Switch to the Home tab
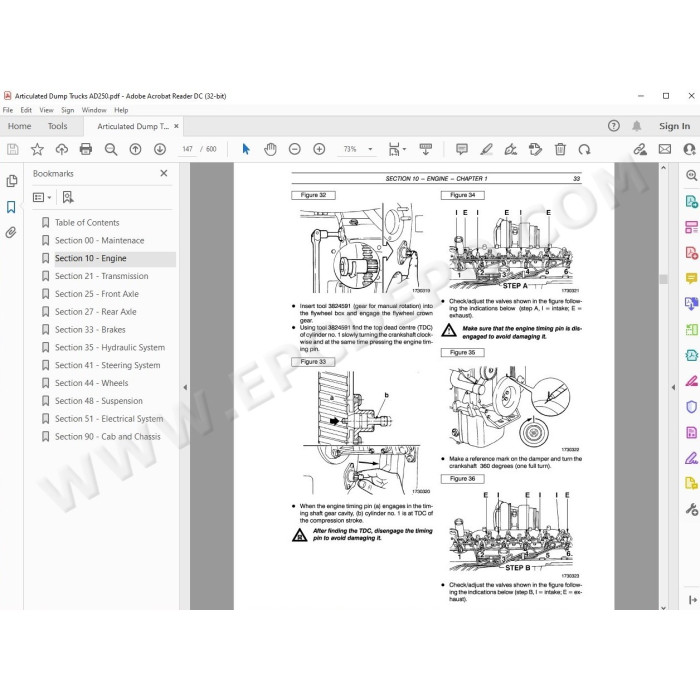The image size is (700, 700). coord(20,126)
